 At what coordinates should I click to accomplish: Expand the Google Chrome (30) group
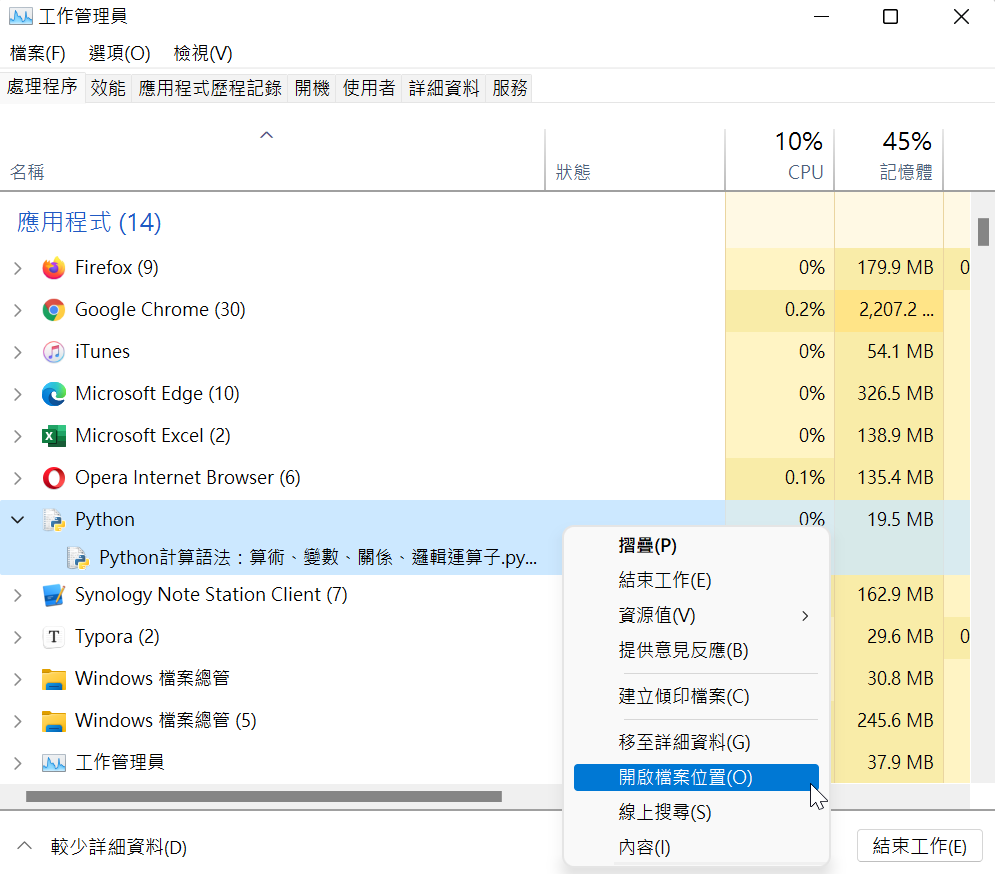[18, 310]
